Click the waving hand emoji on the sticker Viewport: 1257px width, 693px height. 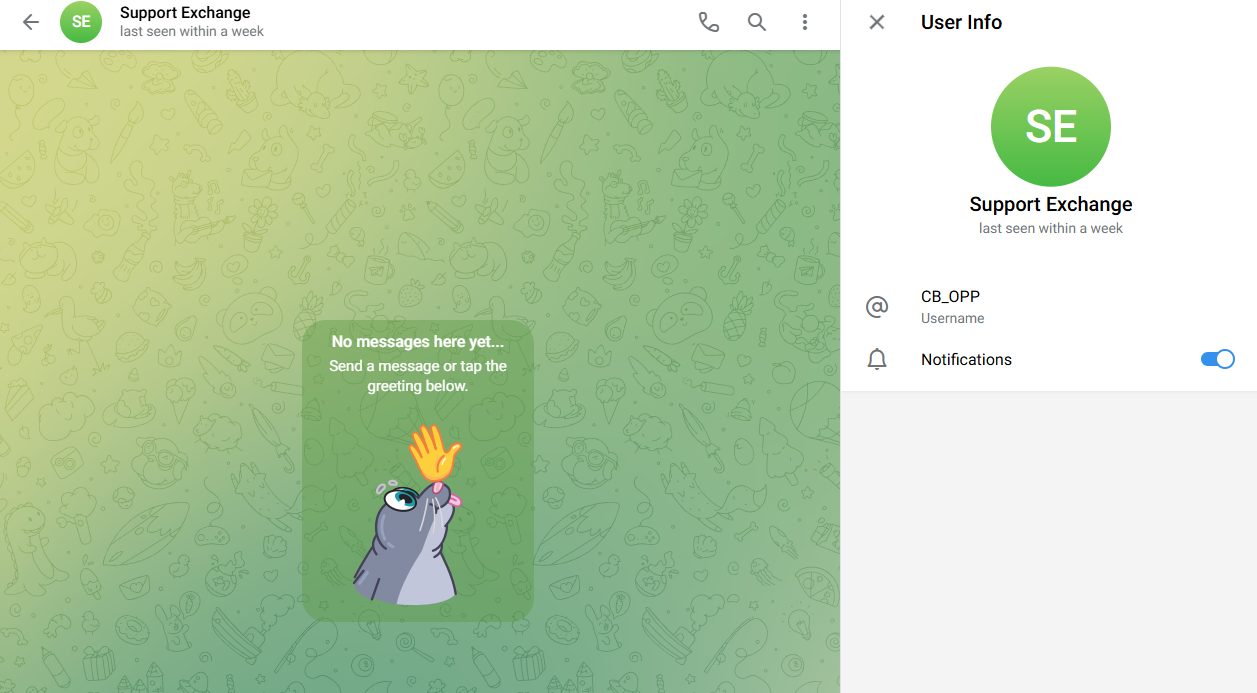[433, 453]
